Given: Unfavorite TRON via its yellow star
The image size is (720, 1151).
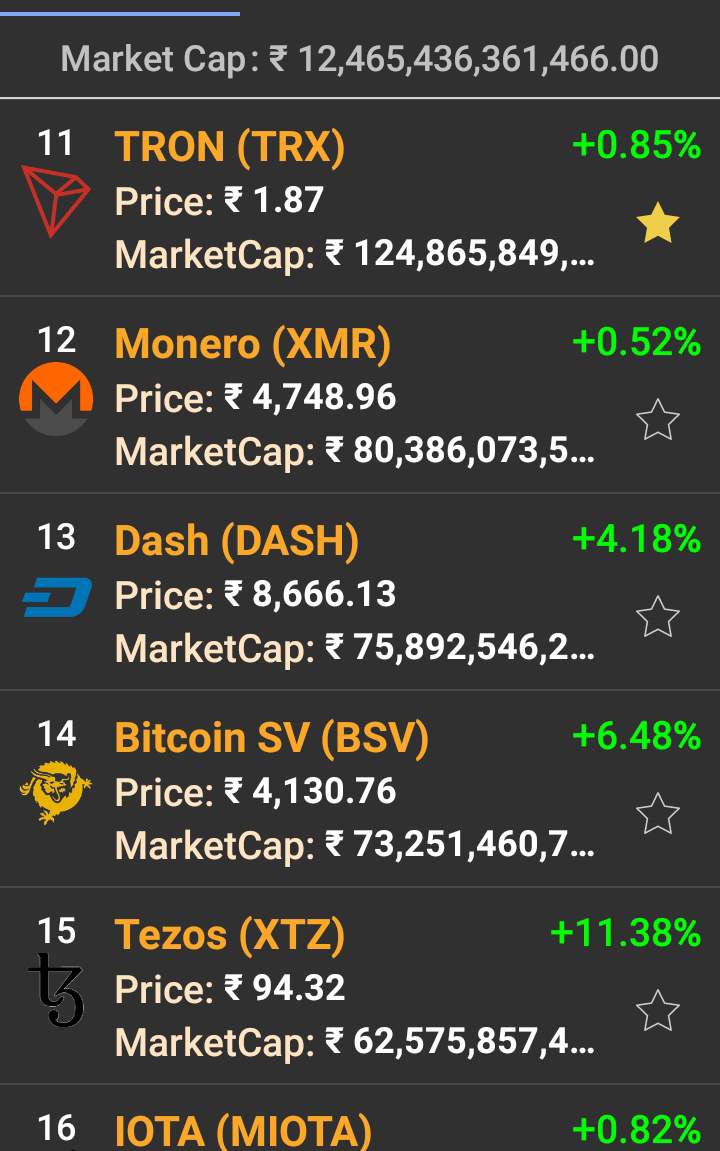Looking at the screenshot, I should coord(657,223).
